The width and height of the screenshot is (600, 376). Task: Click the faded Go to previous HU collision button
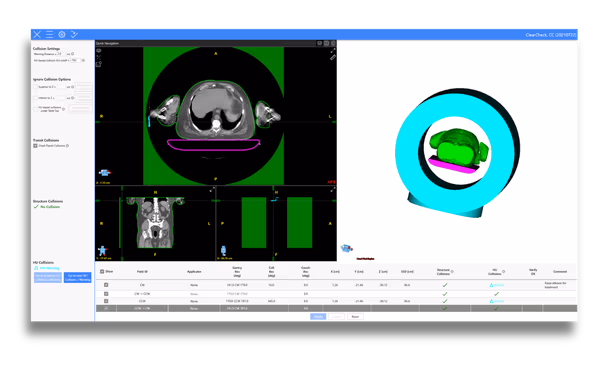tap(48, 278)
